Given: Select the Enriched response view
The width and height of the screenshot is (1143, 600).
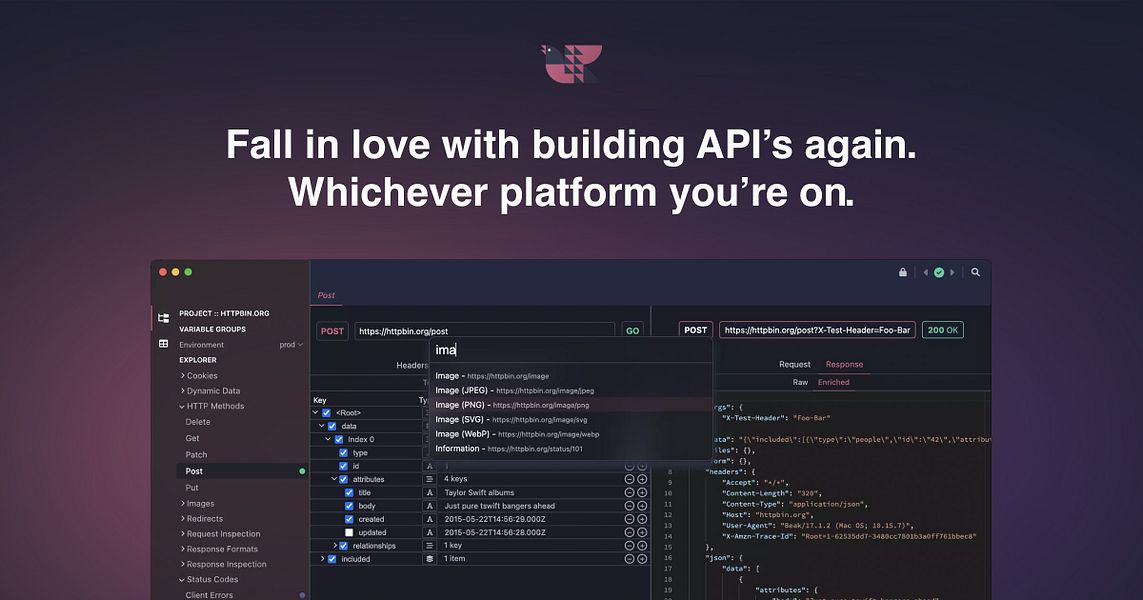Looking at the screenshot, I should pos(833,382).
